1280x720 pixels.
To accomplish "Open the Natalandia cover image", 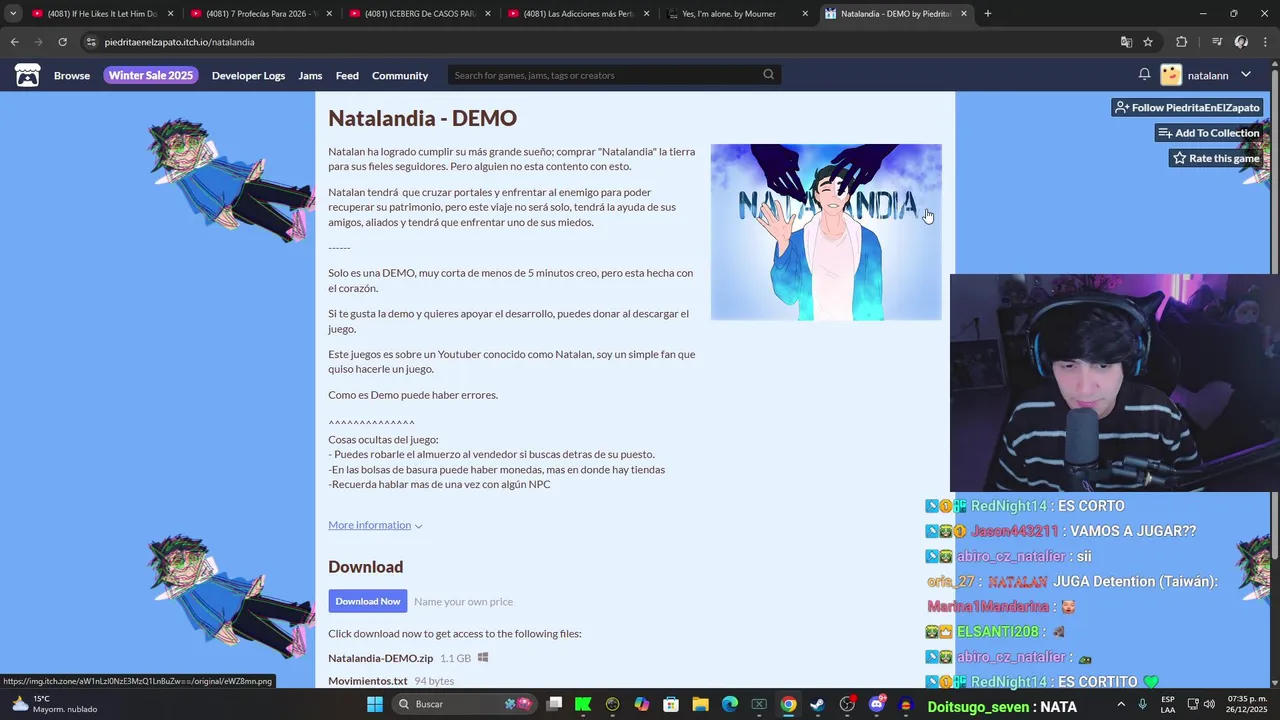I will click(826, 232).
